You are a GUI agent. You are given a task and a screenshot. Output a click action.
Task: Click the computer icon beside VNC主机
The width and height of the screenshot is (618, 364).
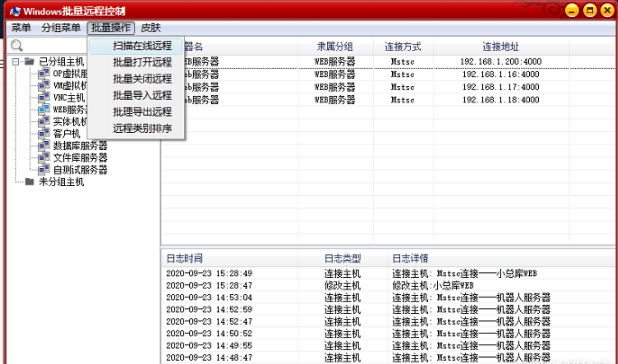44,97
